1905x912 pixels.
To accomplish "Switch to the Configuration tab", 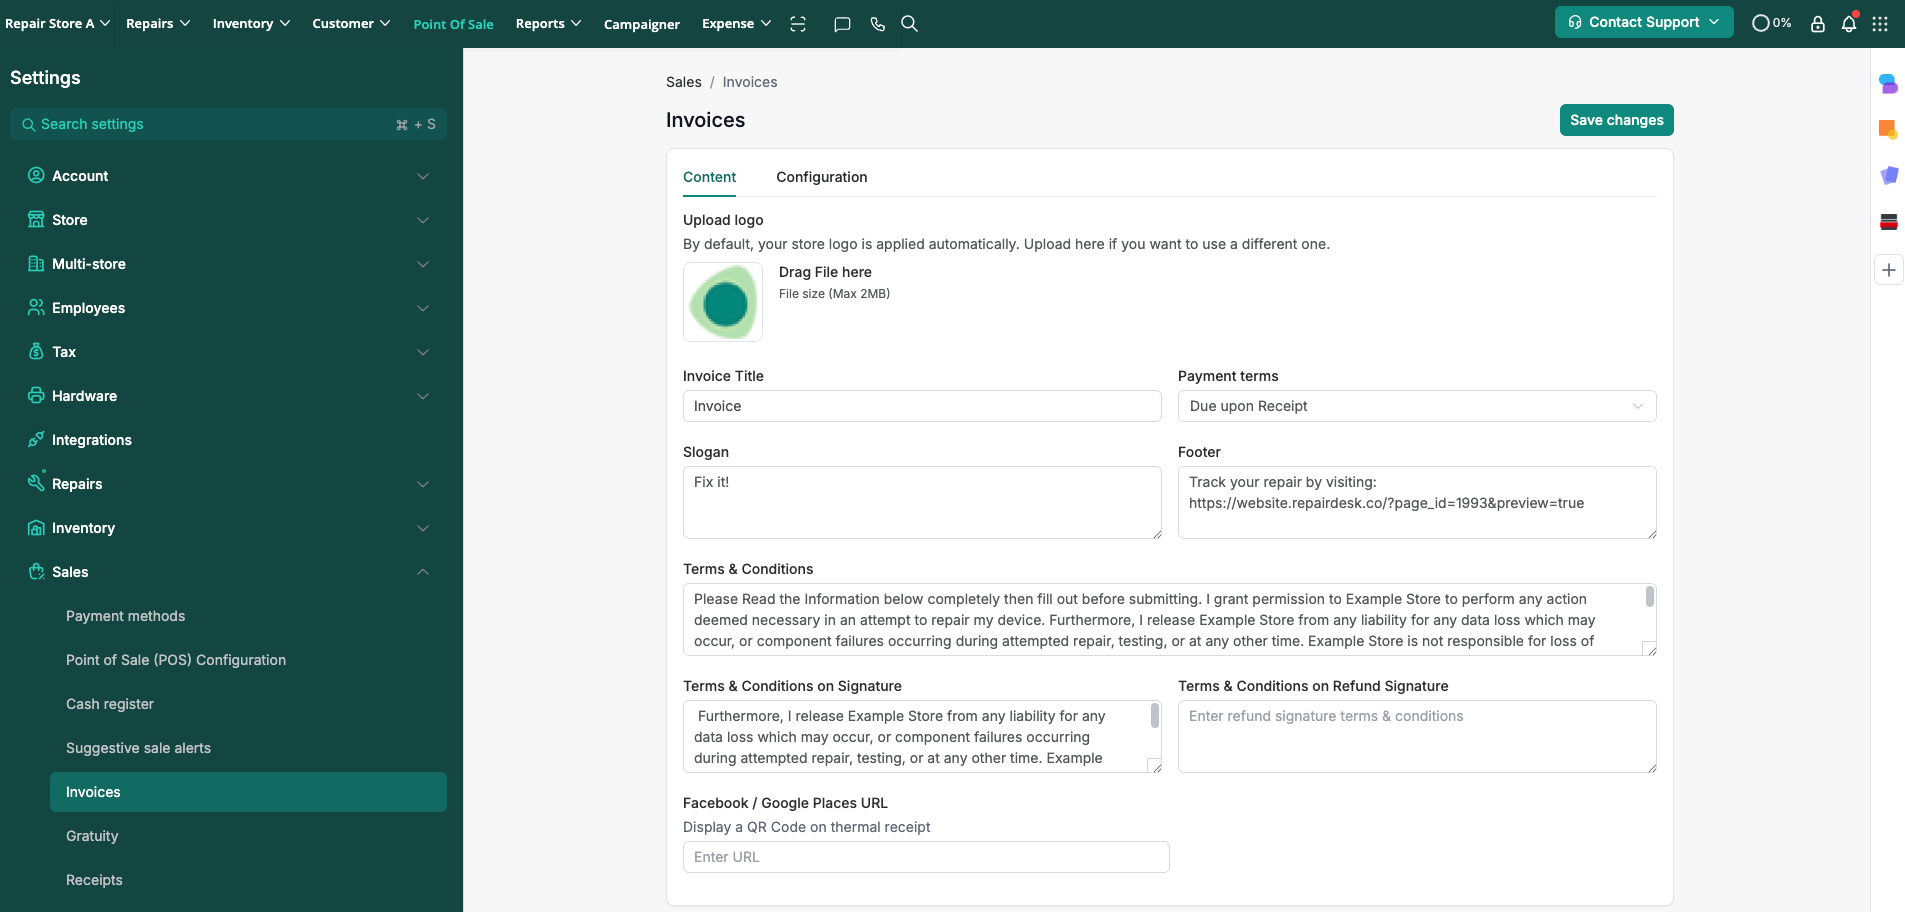I will (x=821, y=177).
